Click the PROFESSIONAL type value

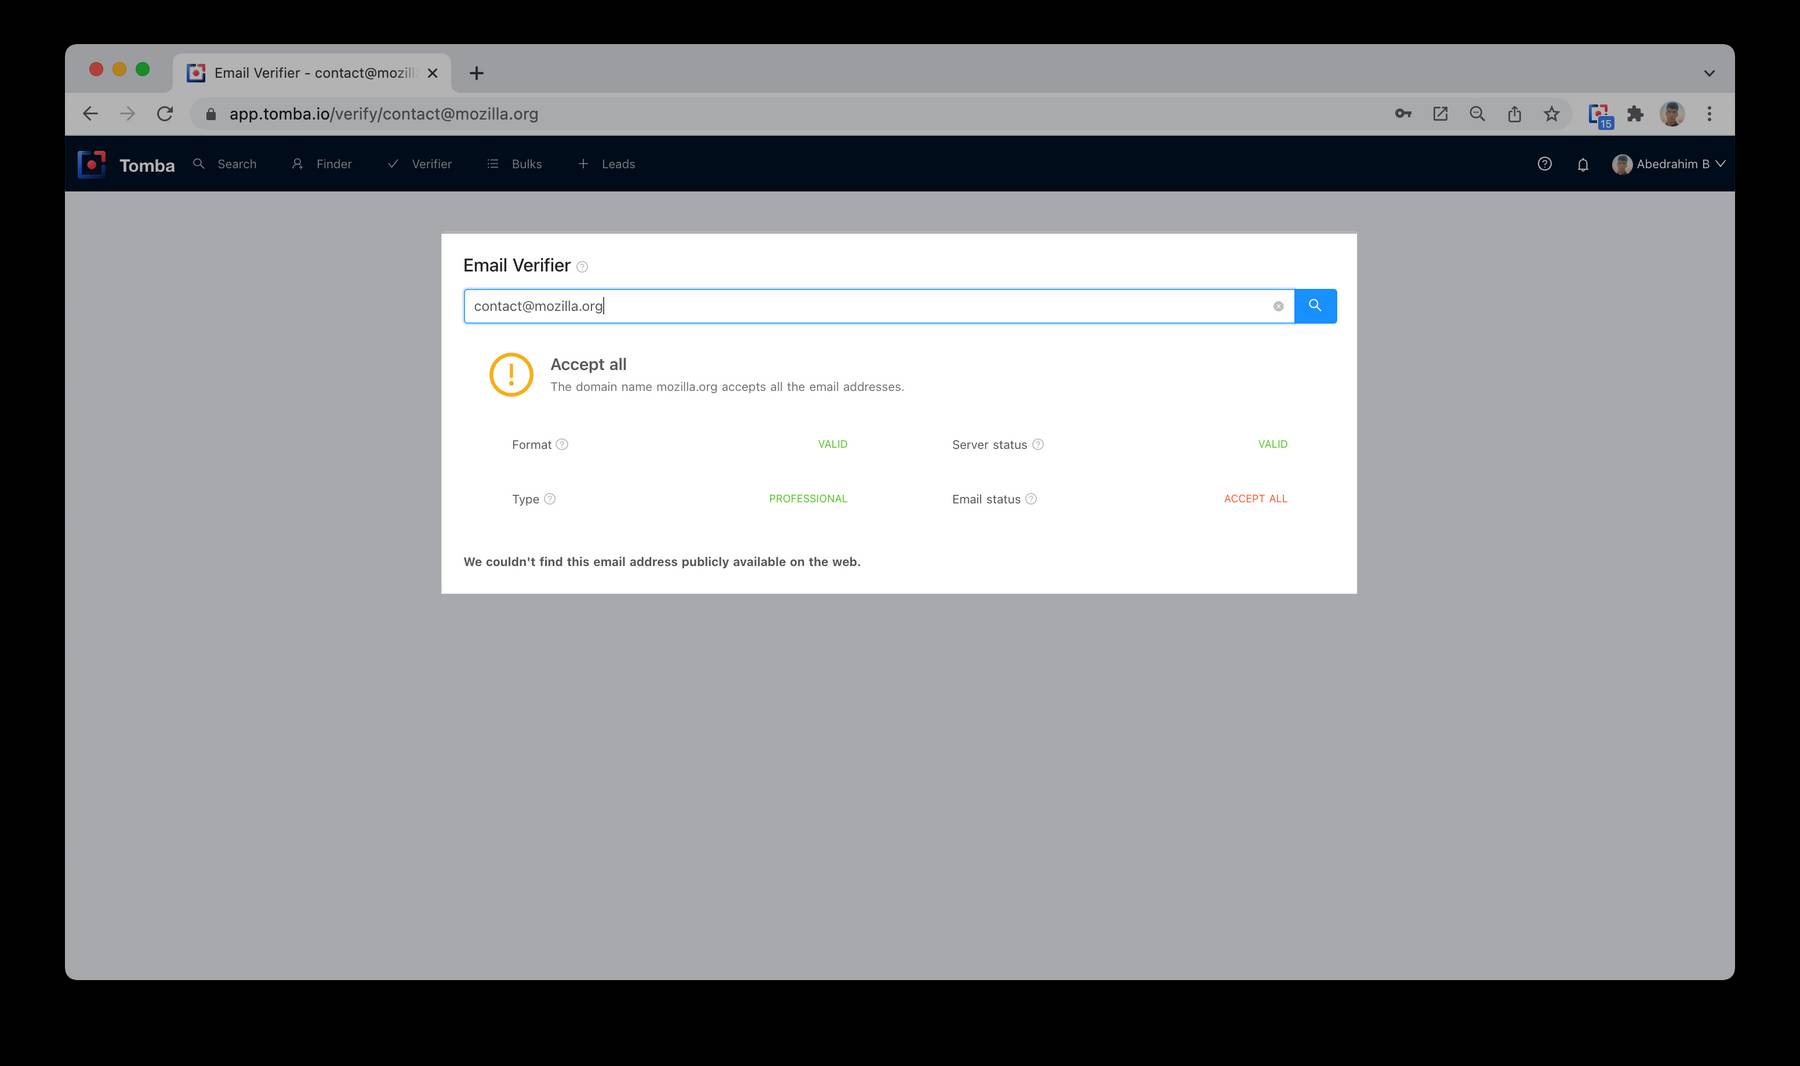coord(808,499)
